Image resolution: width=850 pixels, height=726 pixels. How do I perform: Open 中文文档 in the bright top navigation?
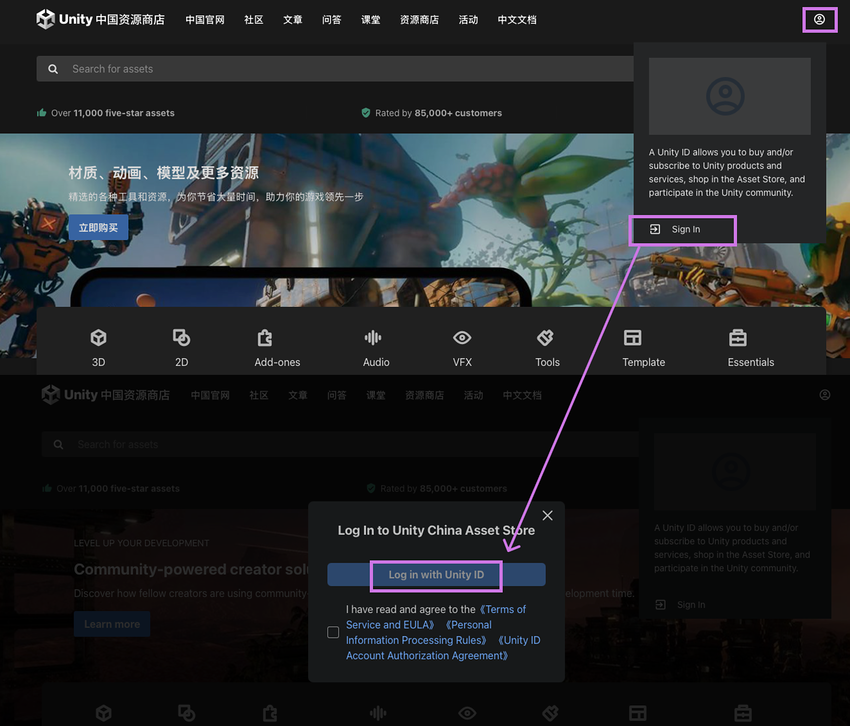click(517, 20)
